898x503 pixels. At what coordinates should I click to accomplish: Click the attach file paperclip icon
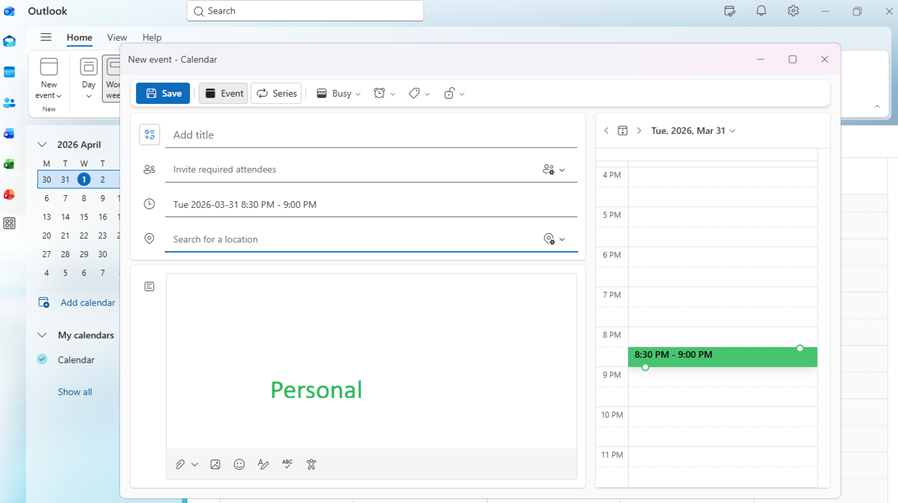pos(180,465)
